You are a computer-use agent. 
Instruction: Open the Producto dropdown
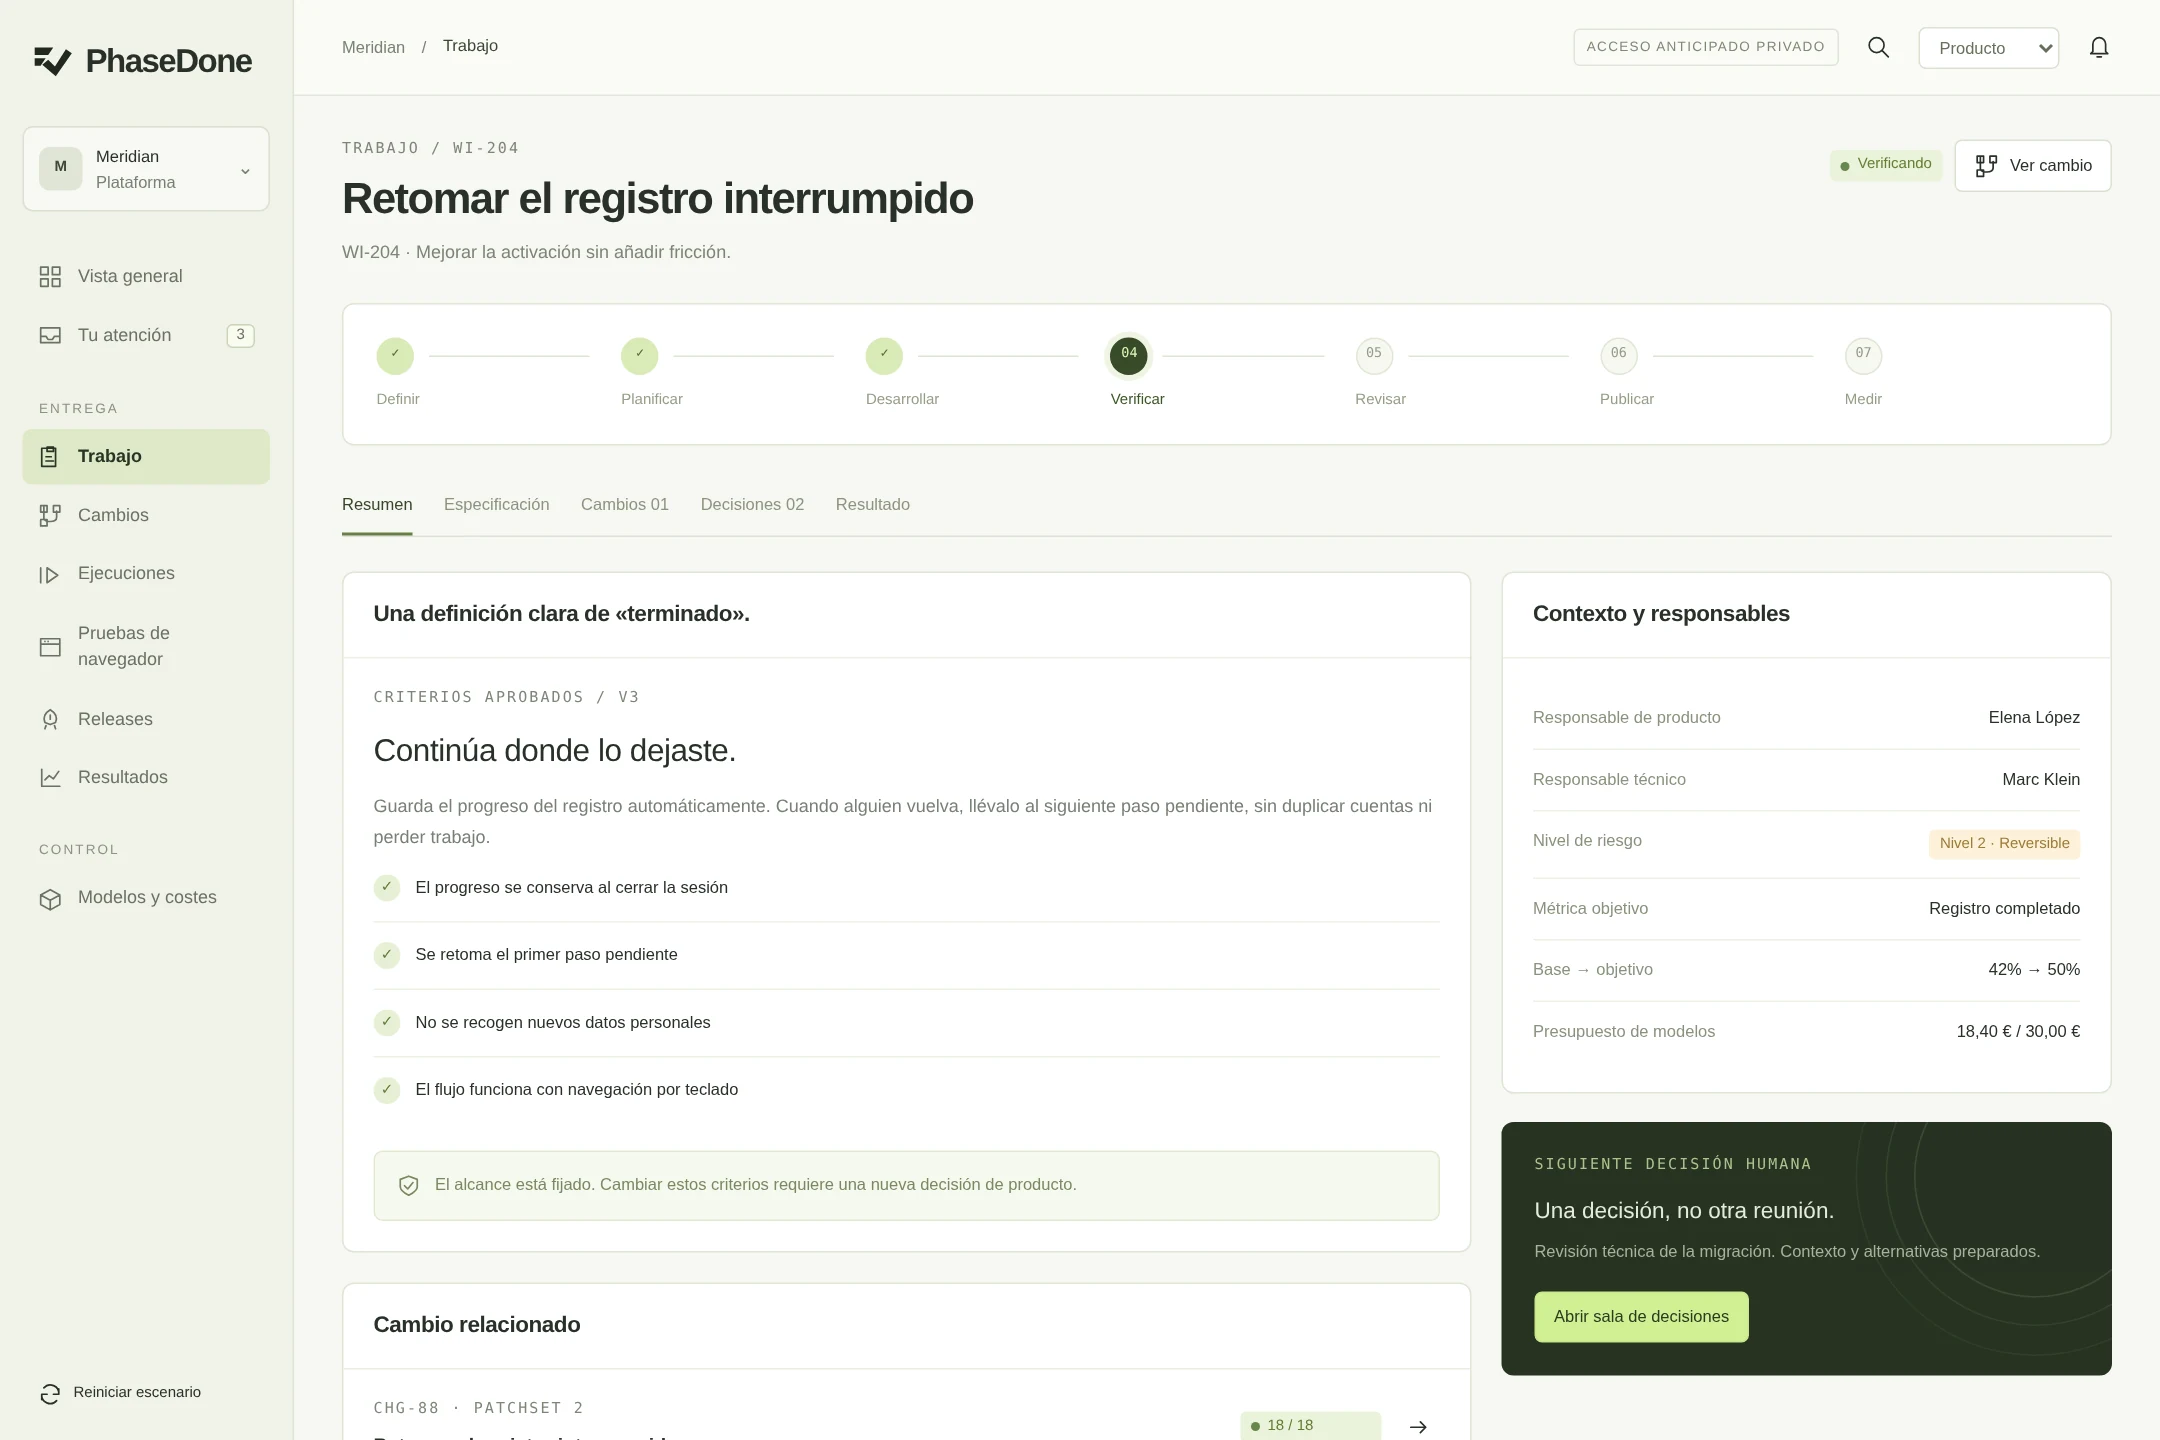click(x=1988, y=48)
